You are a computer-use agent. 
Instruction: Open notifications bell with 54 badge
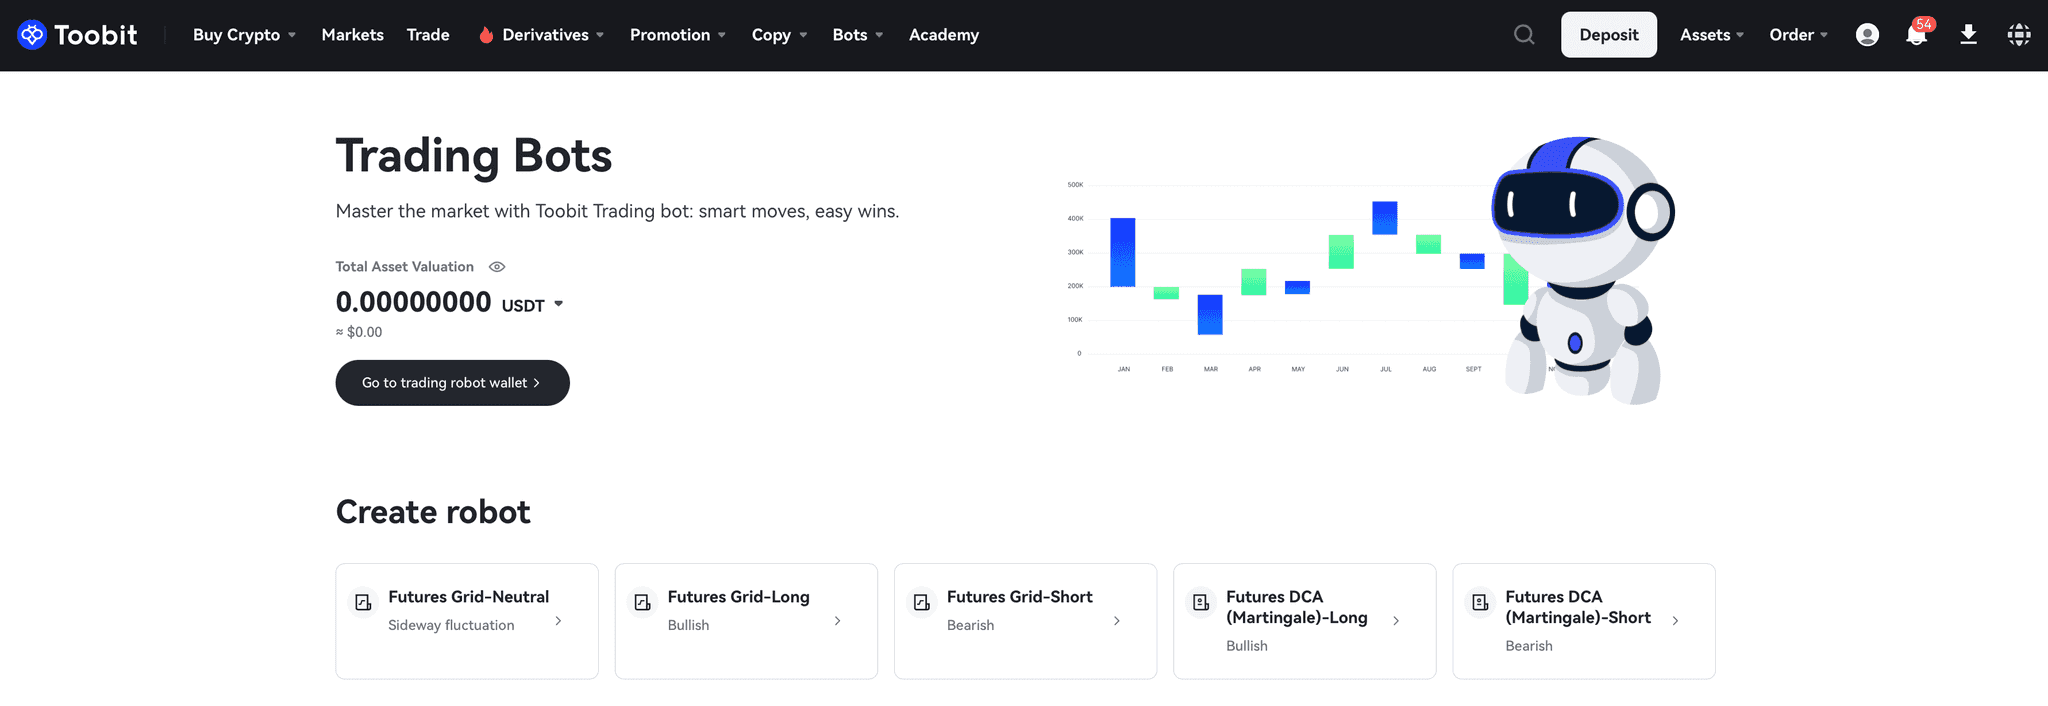[x=1915, y=35]
